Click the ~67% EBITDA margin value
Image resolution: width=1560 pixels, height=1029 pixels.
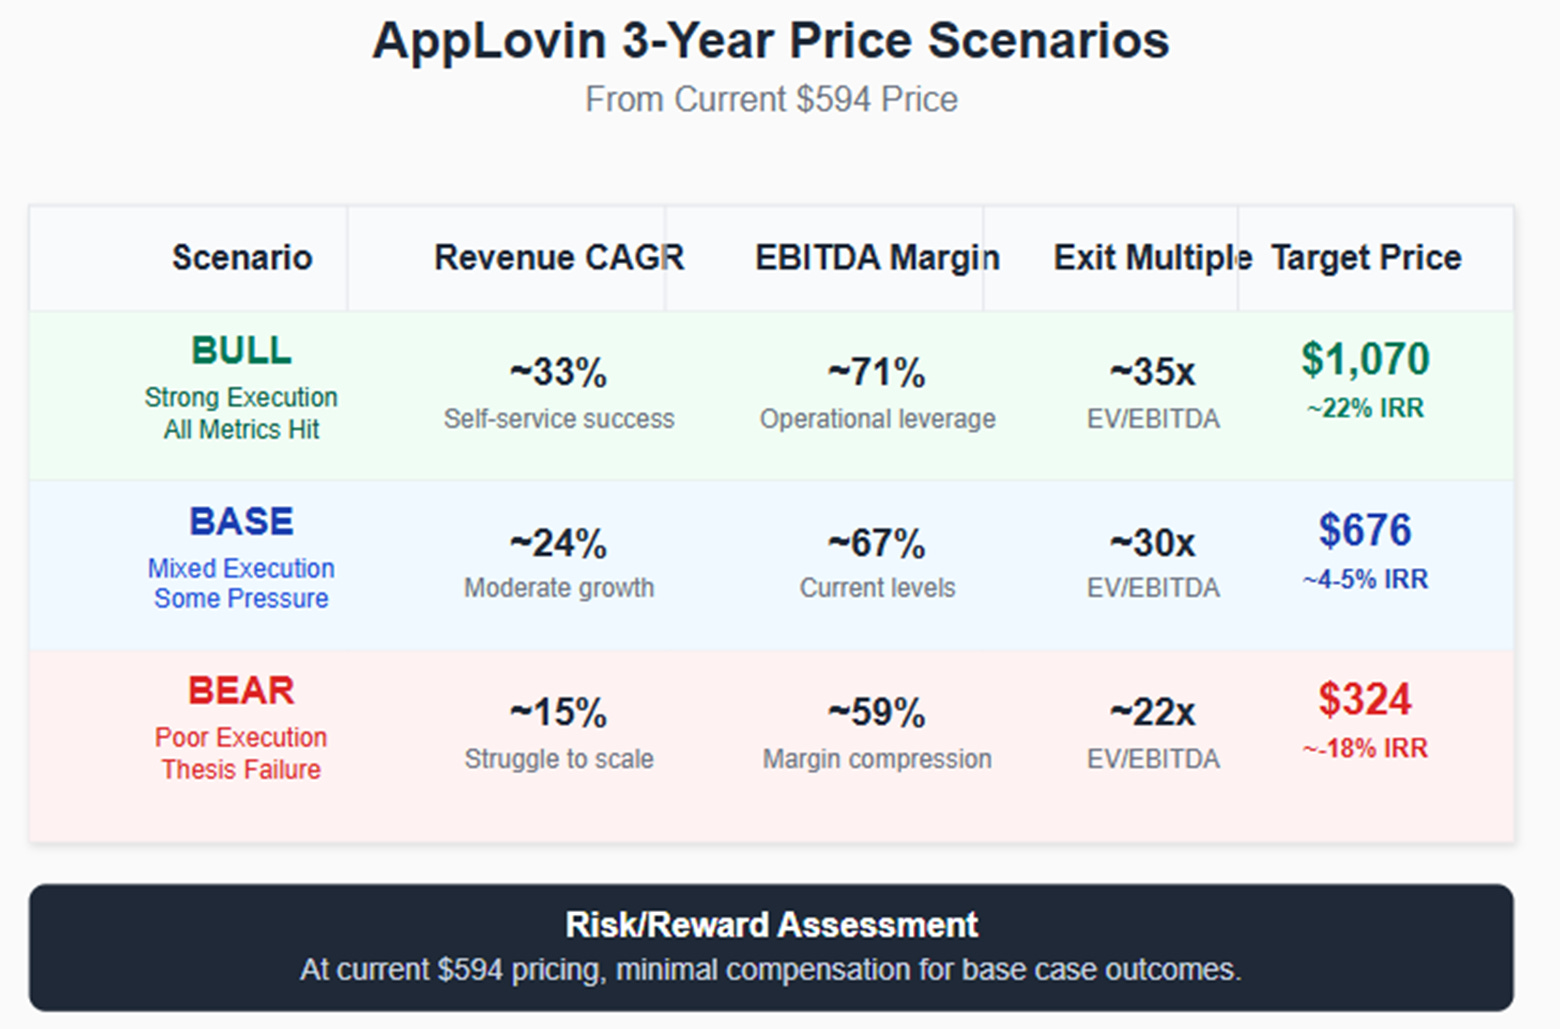tap(877, 544)
